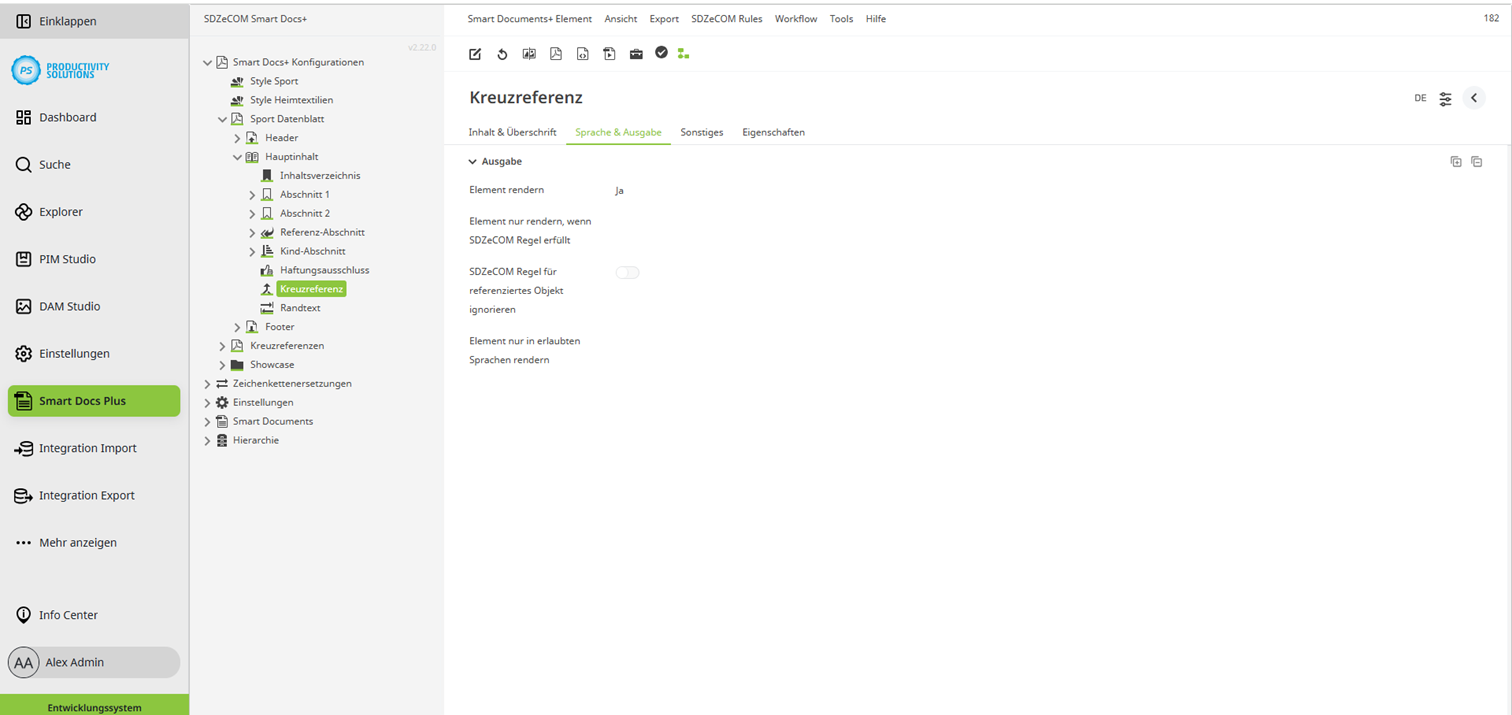Viewport: 1512px width, 715px height.
Task: Click the code file toolbar icon
Action: (582, 54)
